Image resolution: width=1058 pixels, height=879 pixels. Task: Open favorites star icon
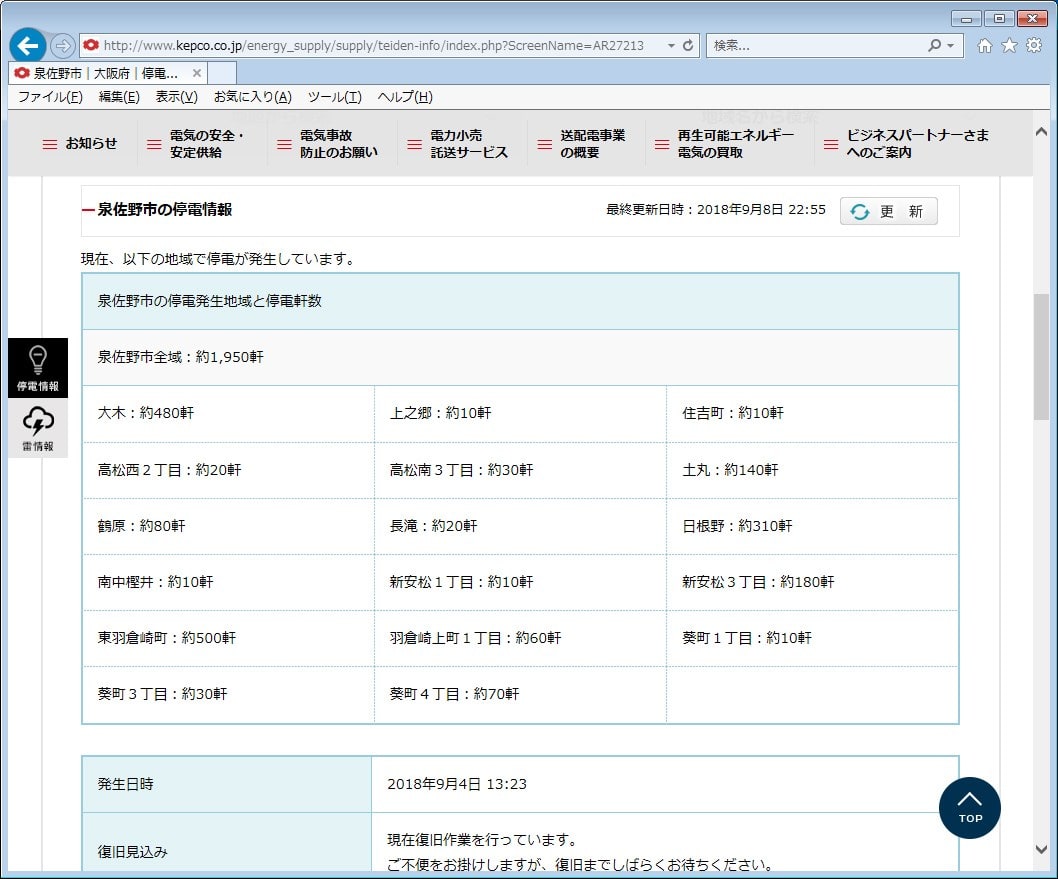coord(1009,46)
